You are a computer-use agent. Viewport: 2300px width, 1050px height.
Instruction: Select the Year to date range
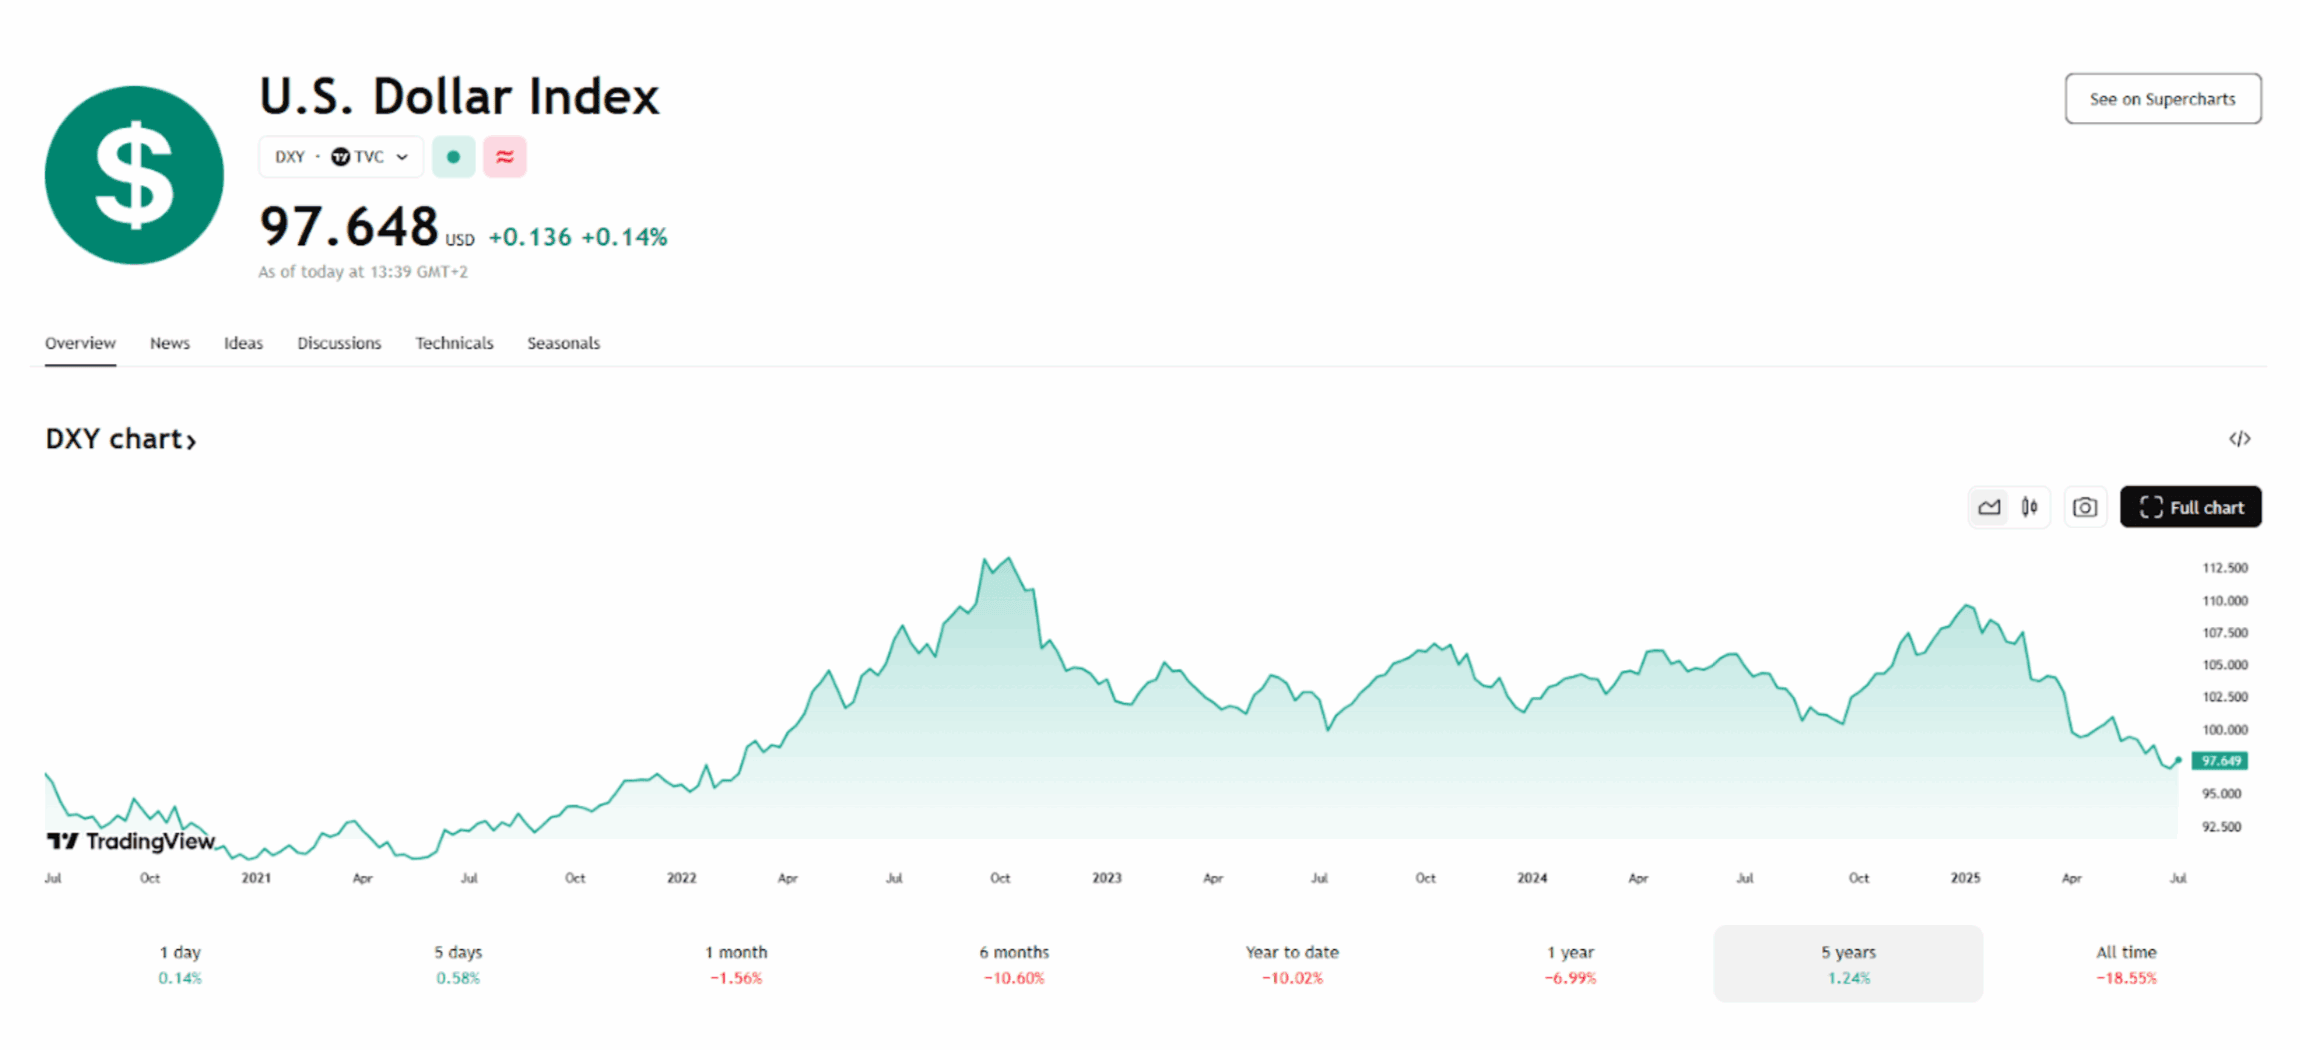pos(1291,964)
